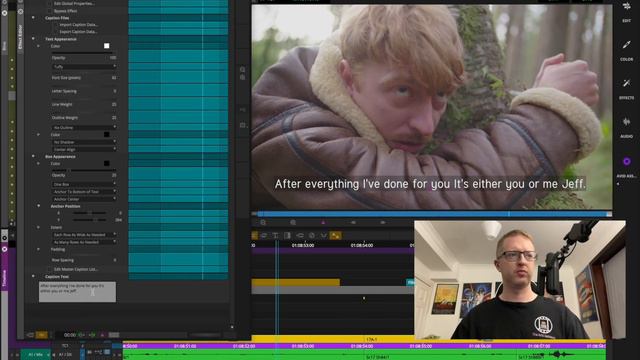Click the second icon left of the monitor
The height and width of the screenshot is (360, 640).
click(x=242, y=77)
